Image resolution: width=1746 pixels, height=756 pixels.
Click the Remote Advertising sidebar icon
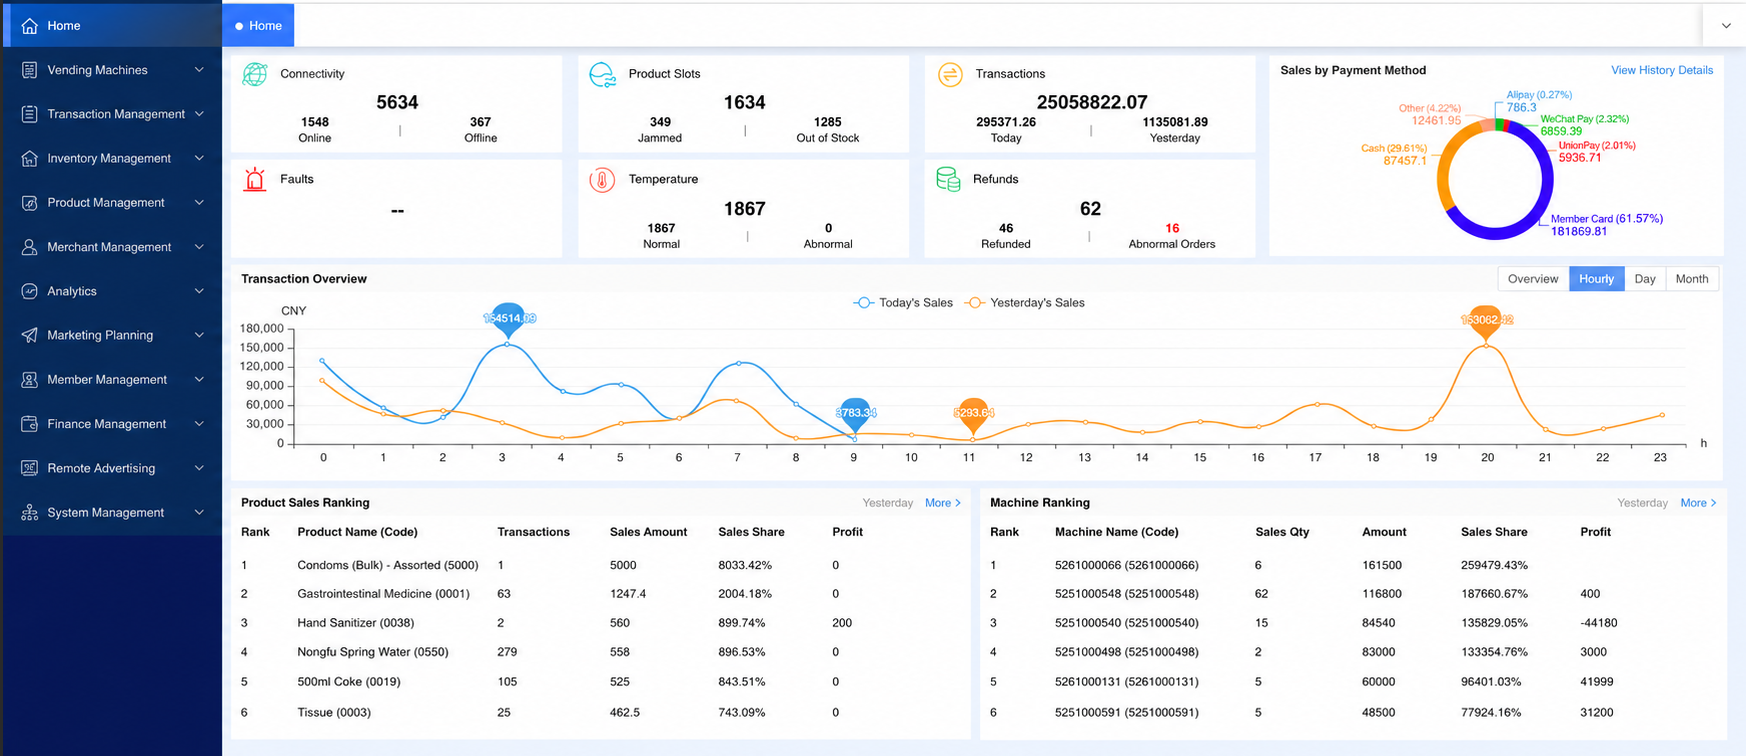[29, 468]
